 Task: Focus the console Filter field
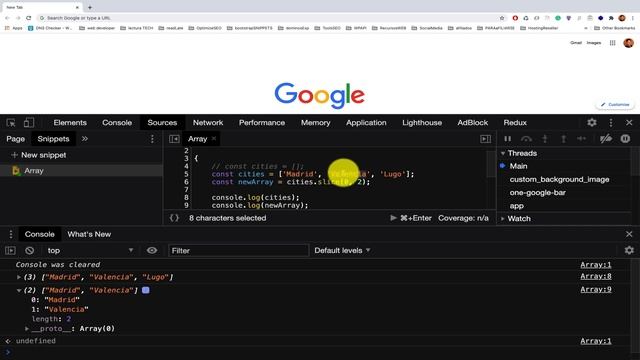tap(238, 251)
